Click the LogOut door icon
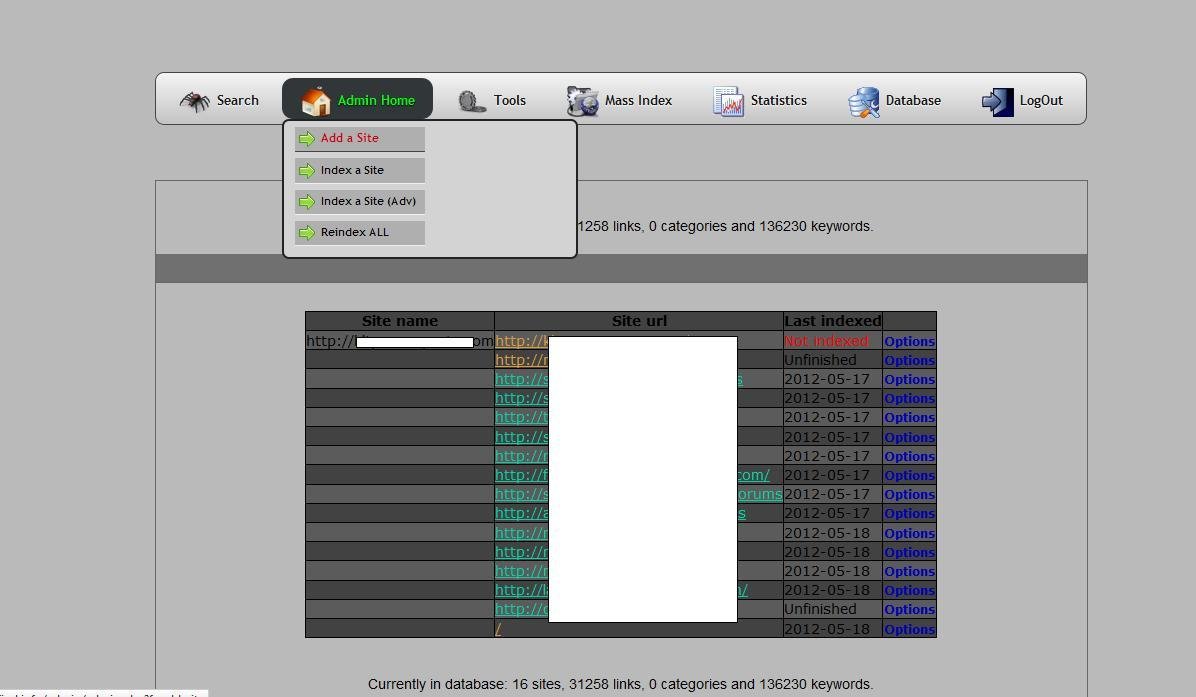The image size is (1196, 697). click(x=995, y=100)
